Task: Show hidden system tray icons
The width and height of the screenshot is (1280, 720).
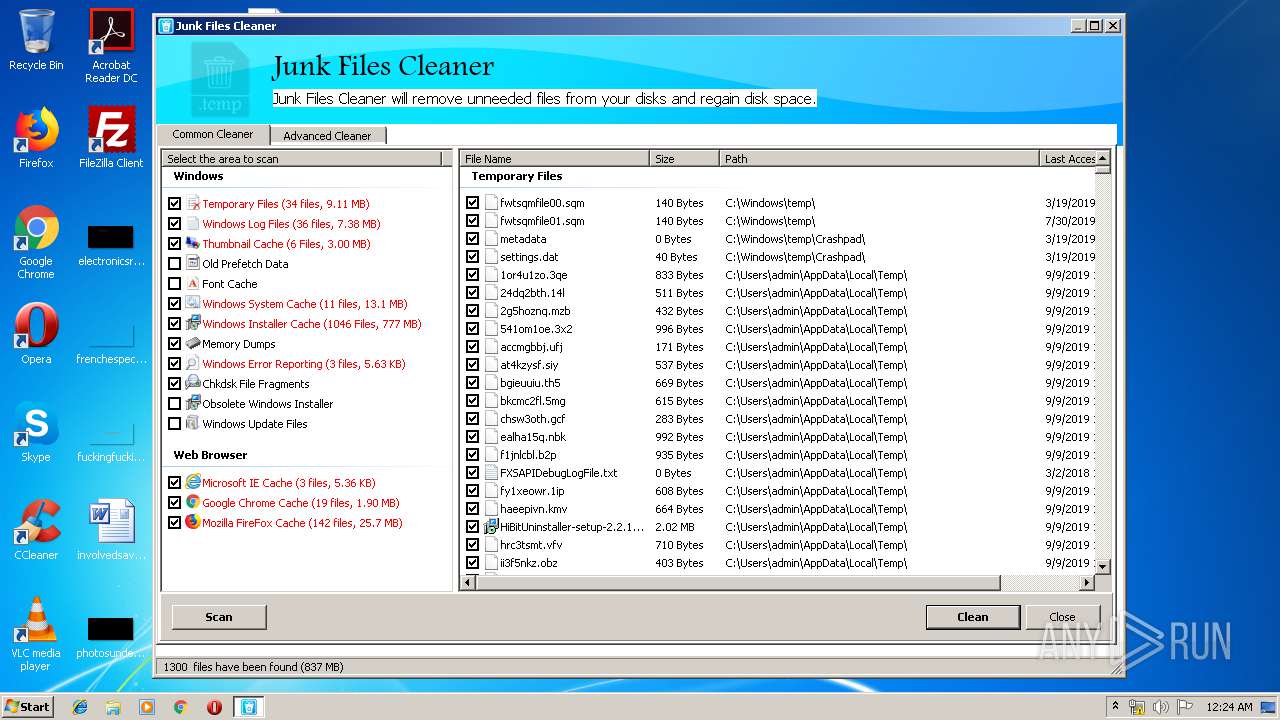Action: (1115, 707)
